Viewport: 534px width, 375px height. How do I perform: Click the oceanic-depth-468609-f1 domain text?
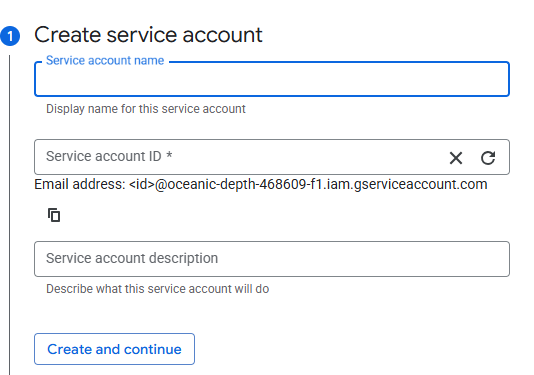tap(245, 184)
